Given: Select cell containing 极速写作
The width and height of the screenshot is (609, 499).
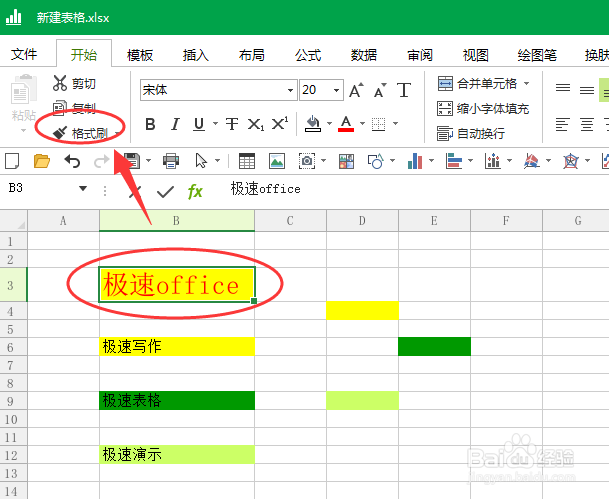Looking at the screenshot, I should (x=177, y=346).
